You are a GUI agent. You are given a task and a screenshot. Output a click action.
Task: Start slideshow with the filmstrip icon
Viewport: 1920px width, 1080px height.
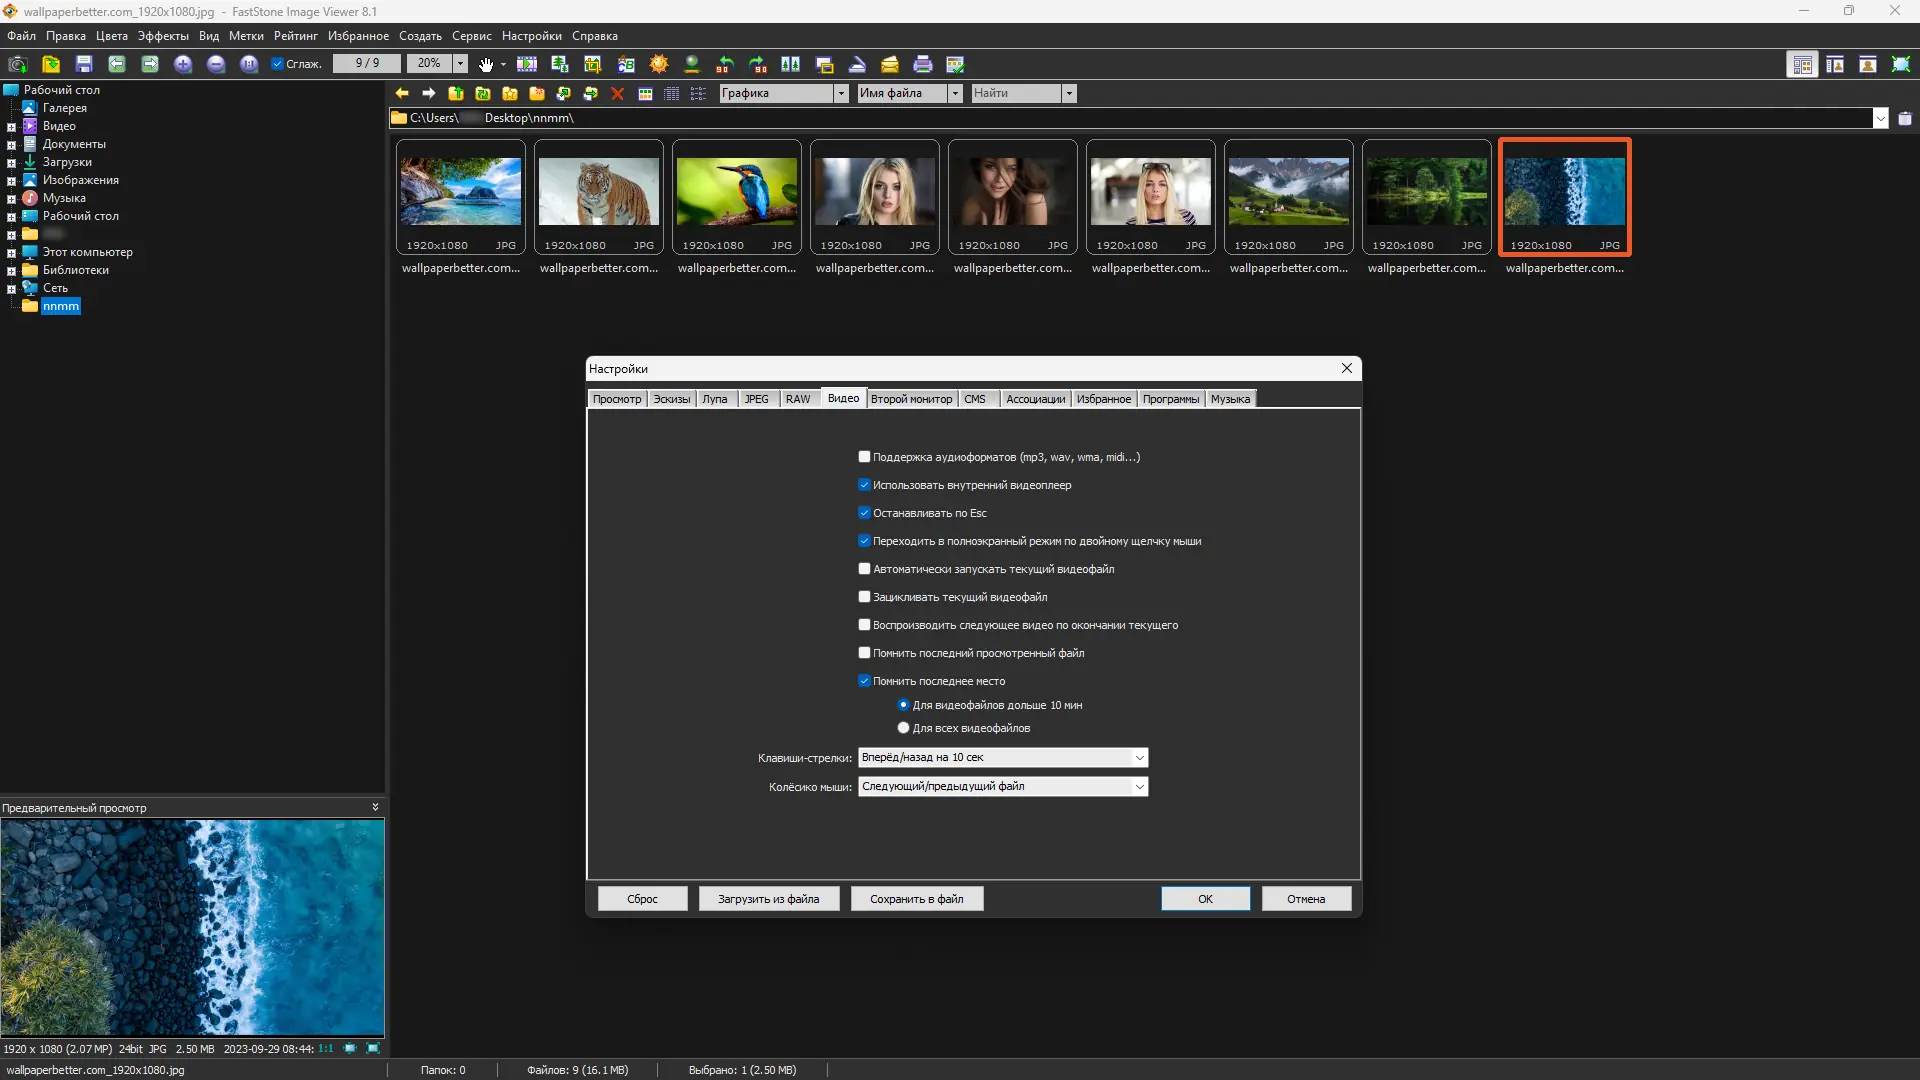click(x=527, y=64)
